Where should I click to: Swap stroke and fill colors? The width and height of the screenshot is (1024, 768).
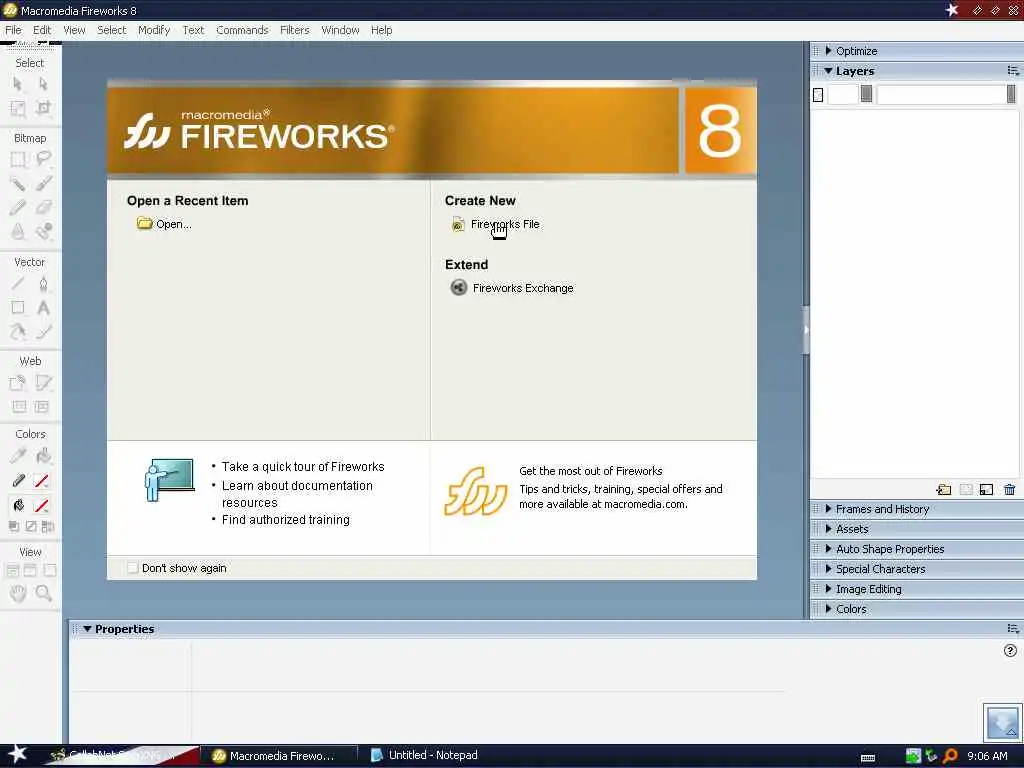coord(47,526)
